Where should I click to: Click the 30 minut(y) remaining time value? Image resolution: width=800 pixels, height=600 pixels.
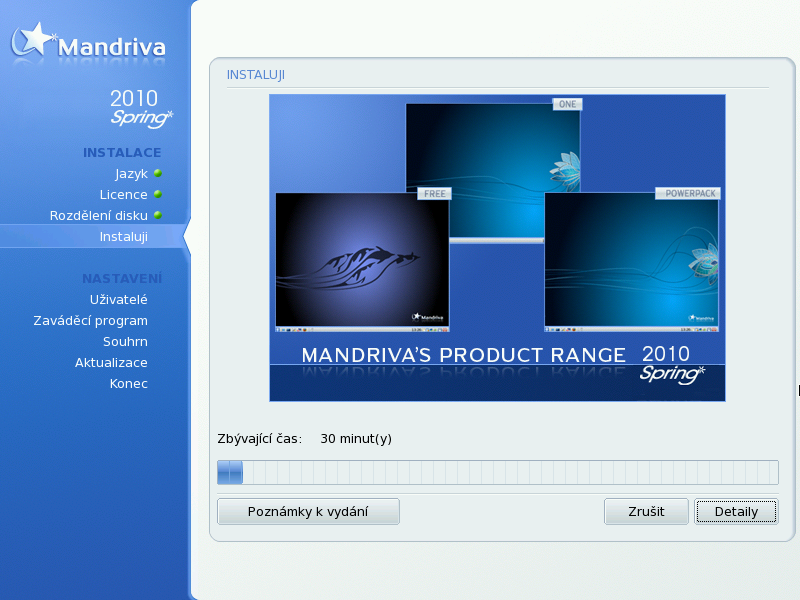click(356, 439)
